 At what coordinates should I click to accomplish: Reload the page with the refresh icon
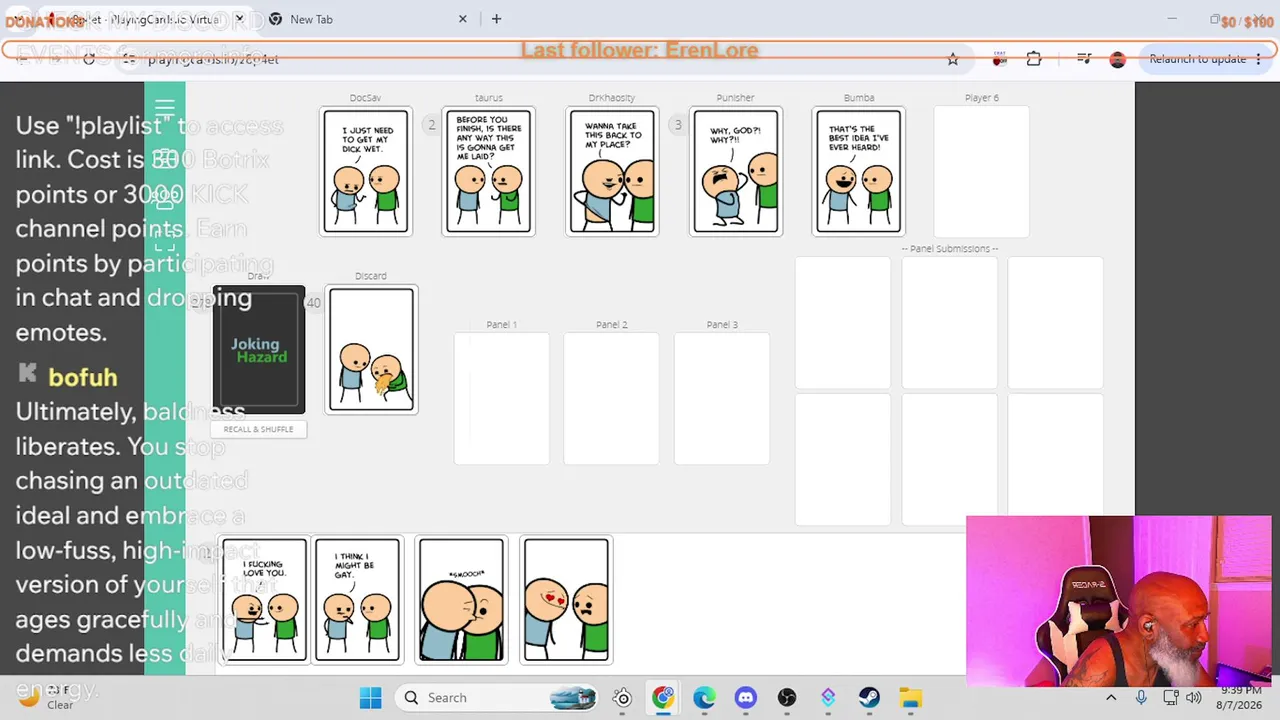click(89, 59)
